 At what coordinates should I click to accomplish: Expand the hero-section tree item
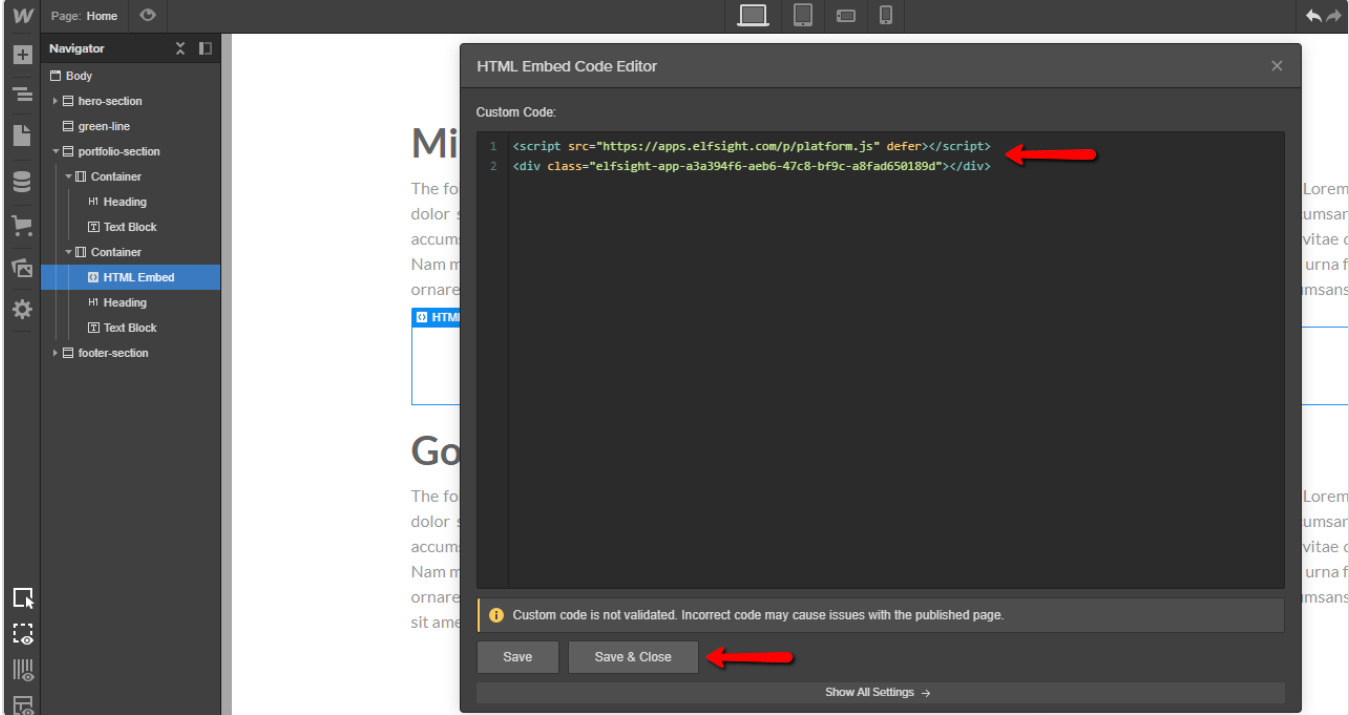57,100
